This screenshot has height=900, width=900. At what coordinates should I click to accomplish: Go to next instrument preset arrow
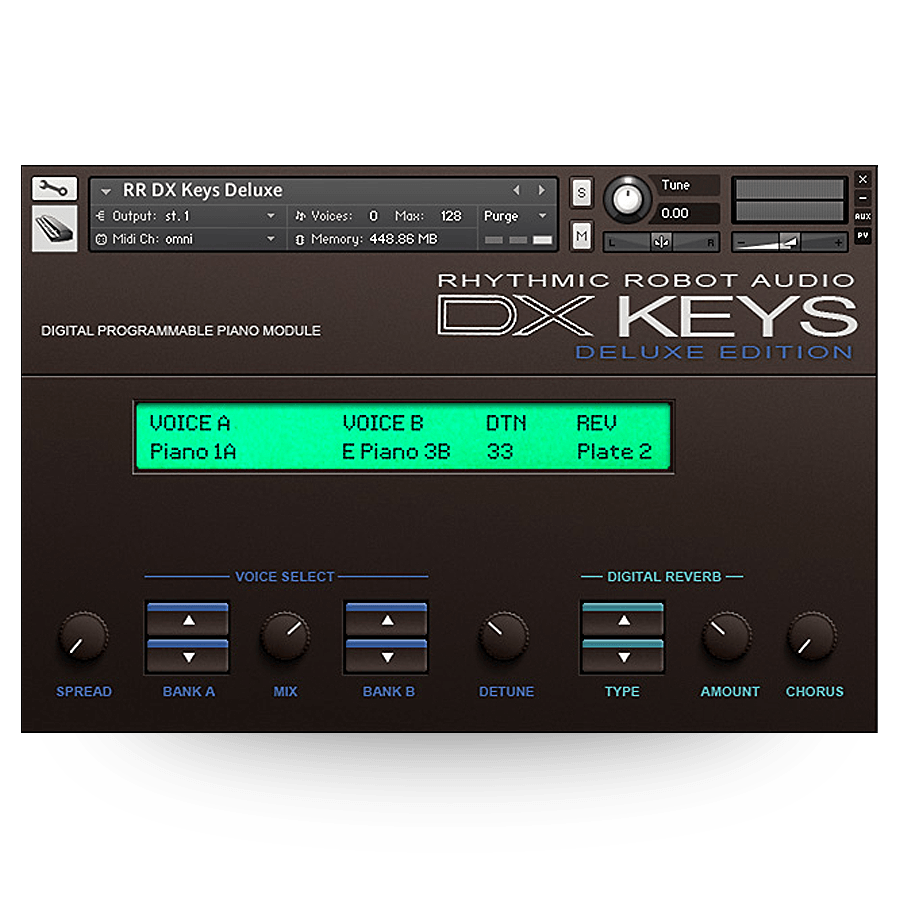pyautogui.click(x=541, y=190)
